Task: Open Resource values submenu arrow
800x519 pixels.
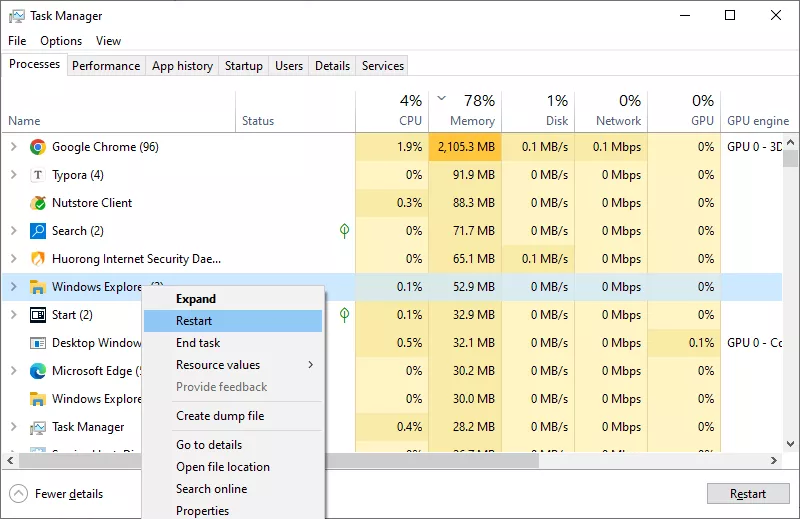Action: click(x=310, y=365)
